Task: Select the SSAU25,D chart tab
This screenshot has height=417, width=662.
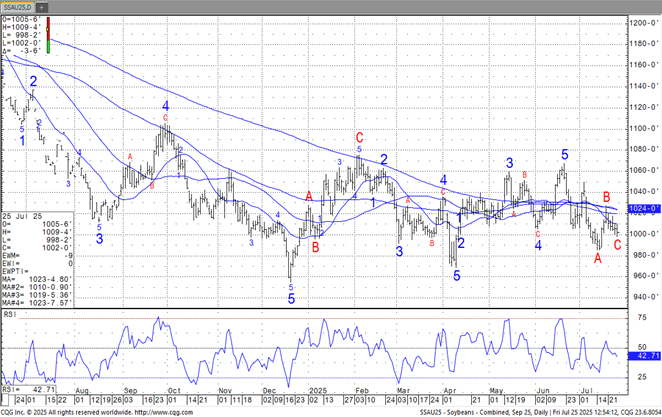Action: pyautogui.click(x=20, y=6)
